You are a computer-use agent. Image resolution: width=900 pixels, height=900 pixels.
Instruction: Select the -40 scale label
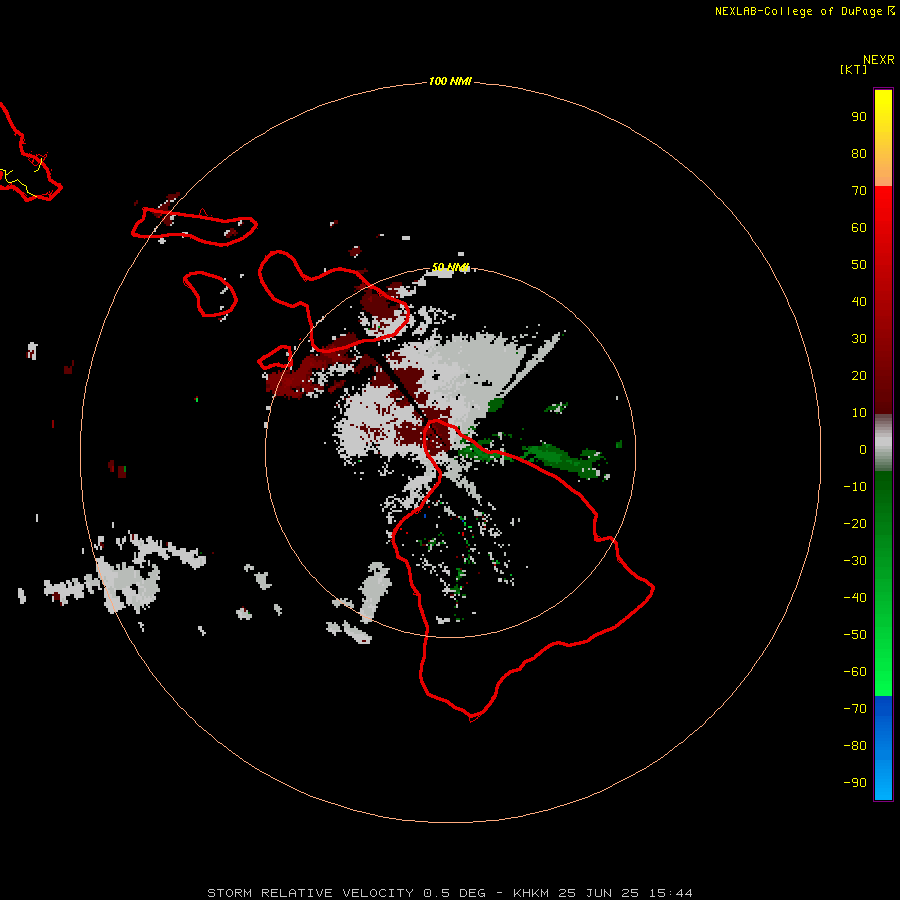coord(855,598)
